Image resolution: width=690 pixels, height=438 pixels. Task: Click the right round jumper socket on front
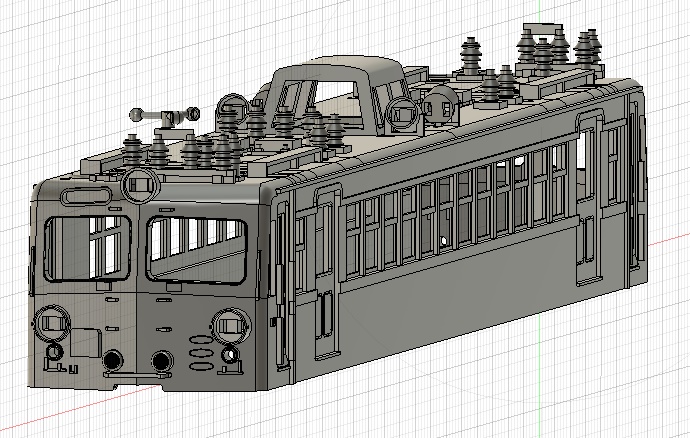click(x=162, y=361)
